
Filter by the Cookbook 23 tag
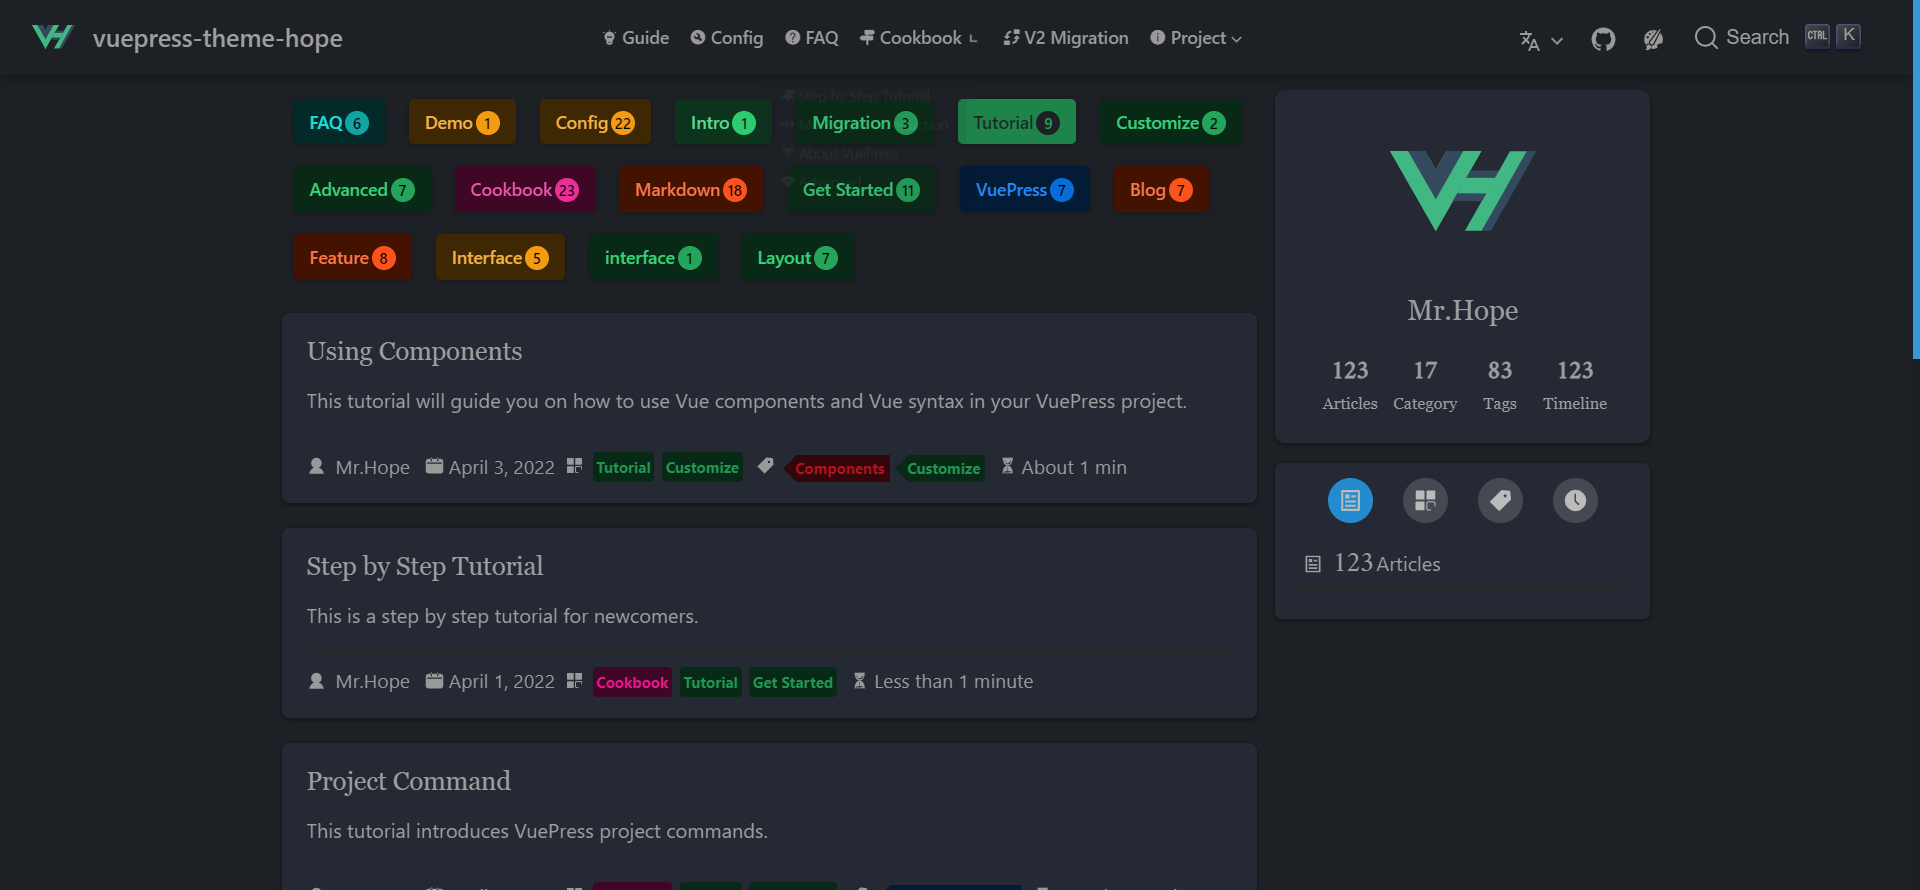pos(525,190)
